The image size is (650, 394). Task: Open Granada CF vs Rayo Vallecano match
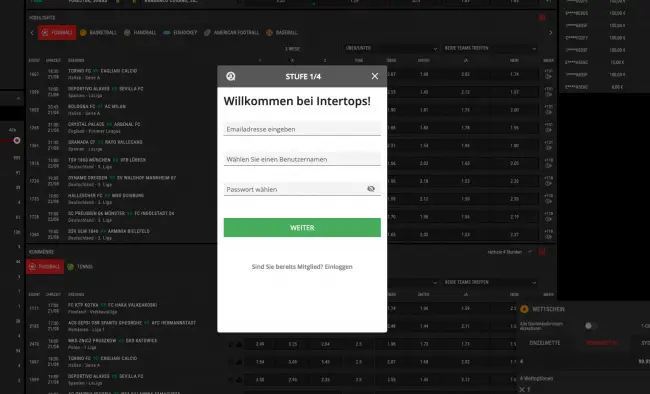pyautogui.click(x=105, y=142)
